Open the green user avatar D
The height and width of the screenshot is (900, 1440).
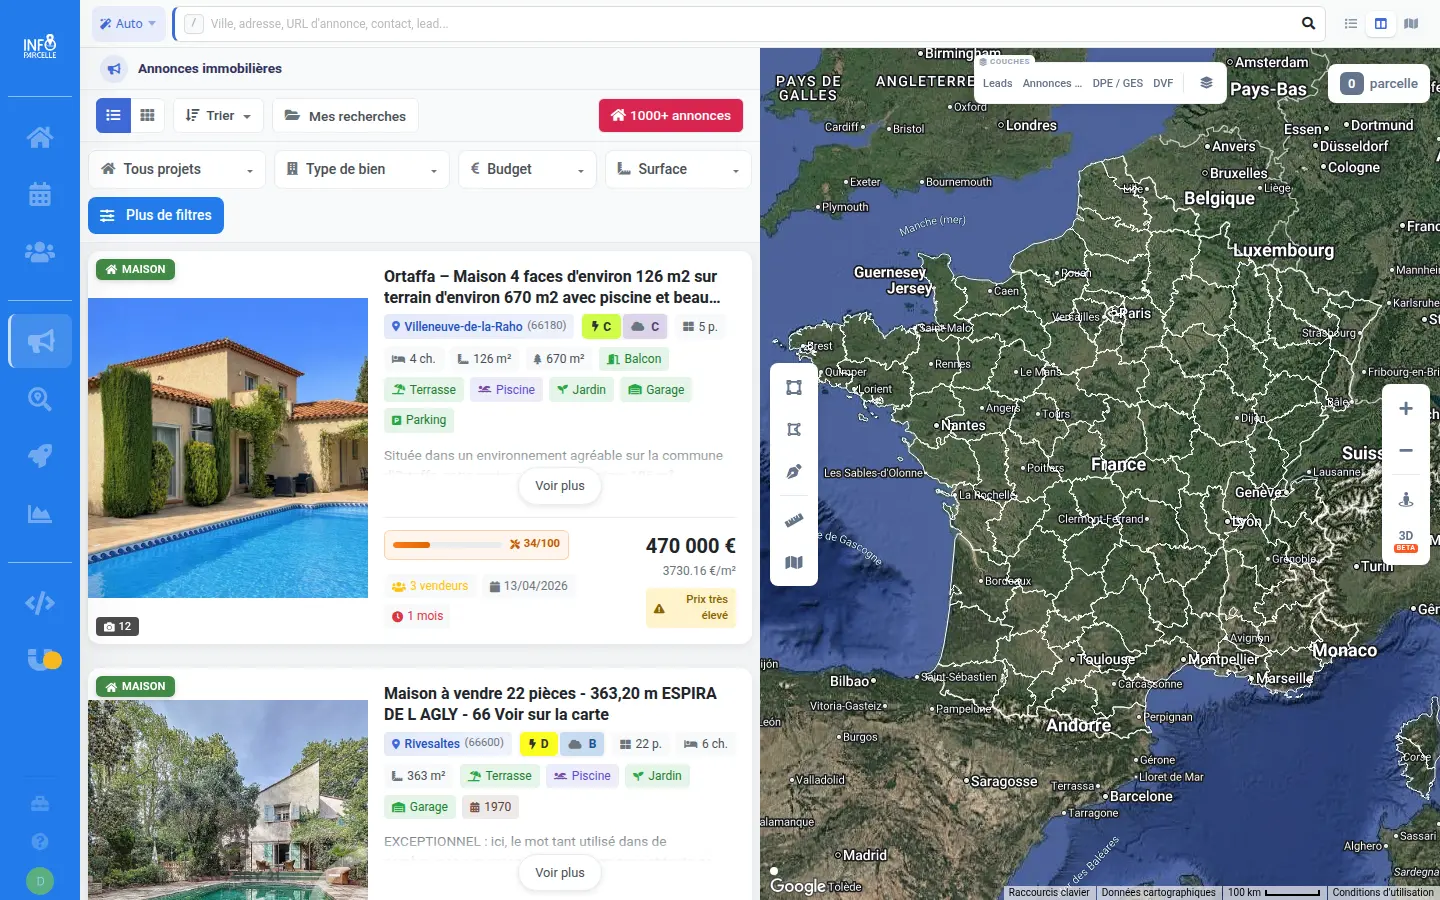(x=40, y=881)
